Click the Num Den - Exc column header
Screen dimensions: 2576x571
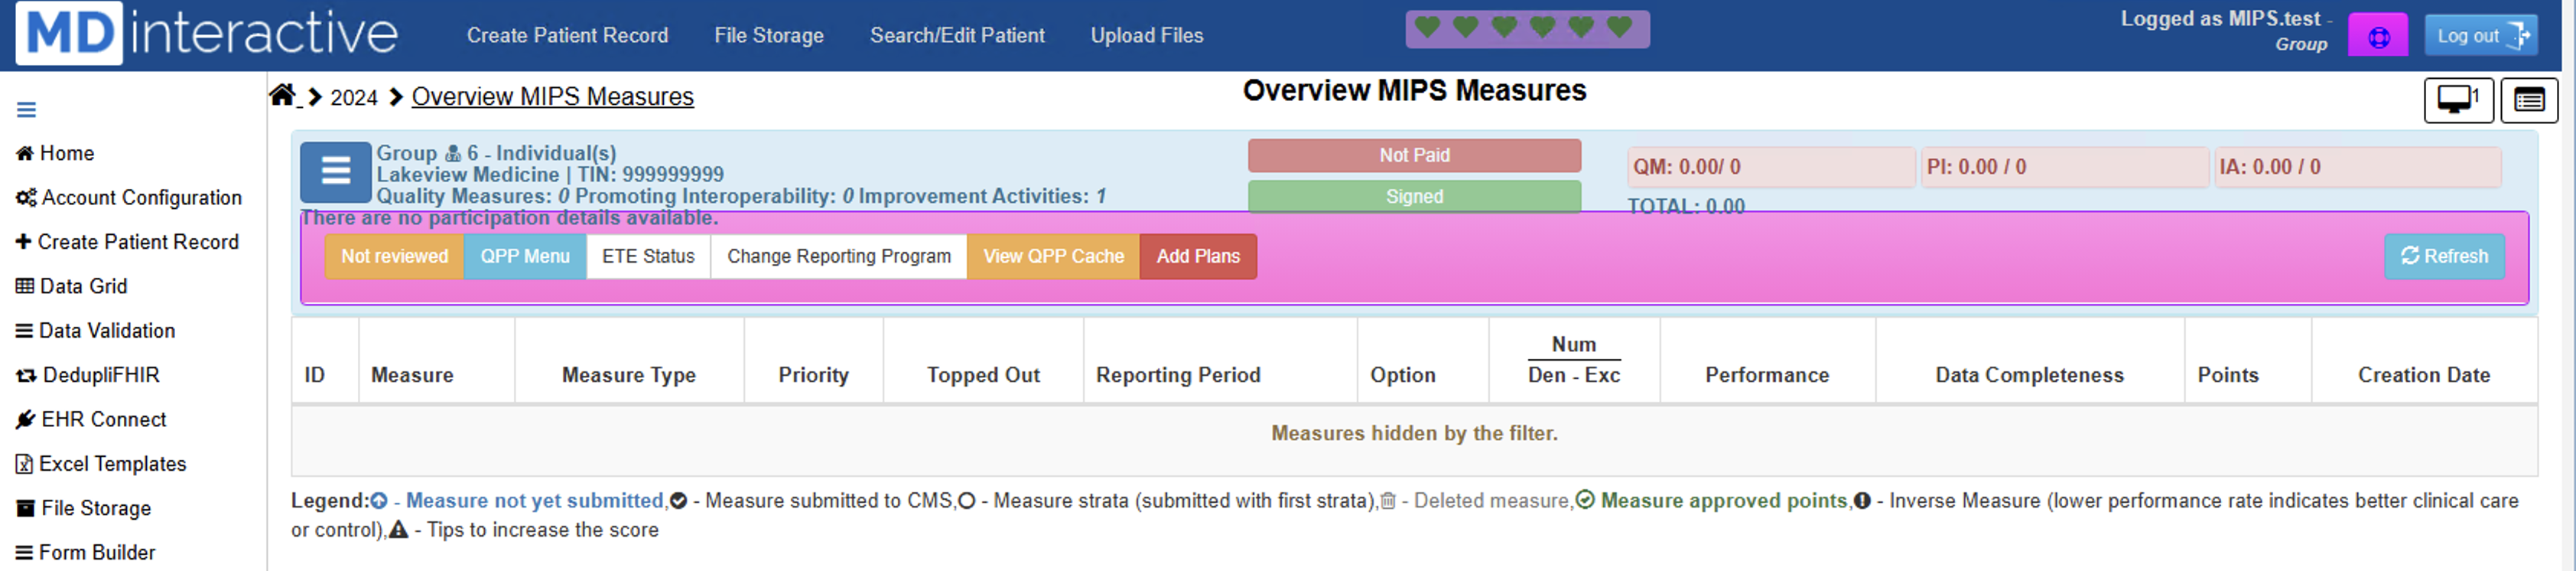coord(1573,360)
